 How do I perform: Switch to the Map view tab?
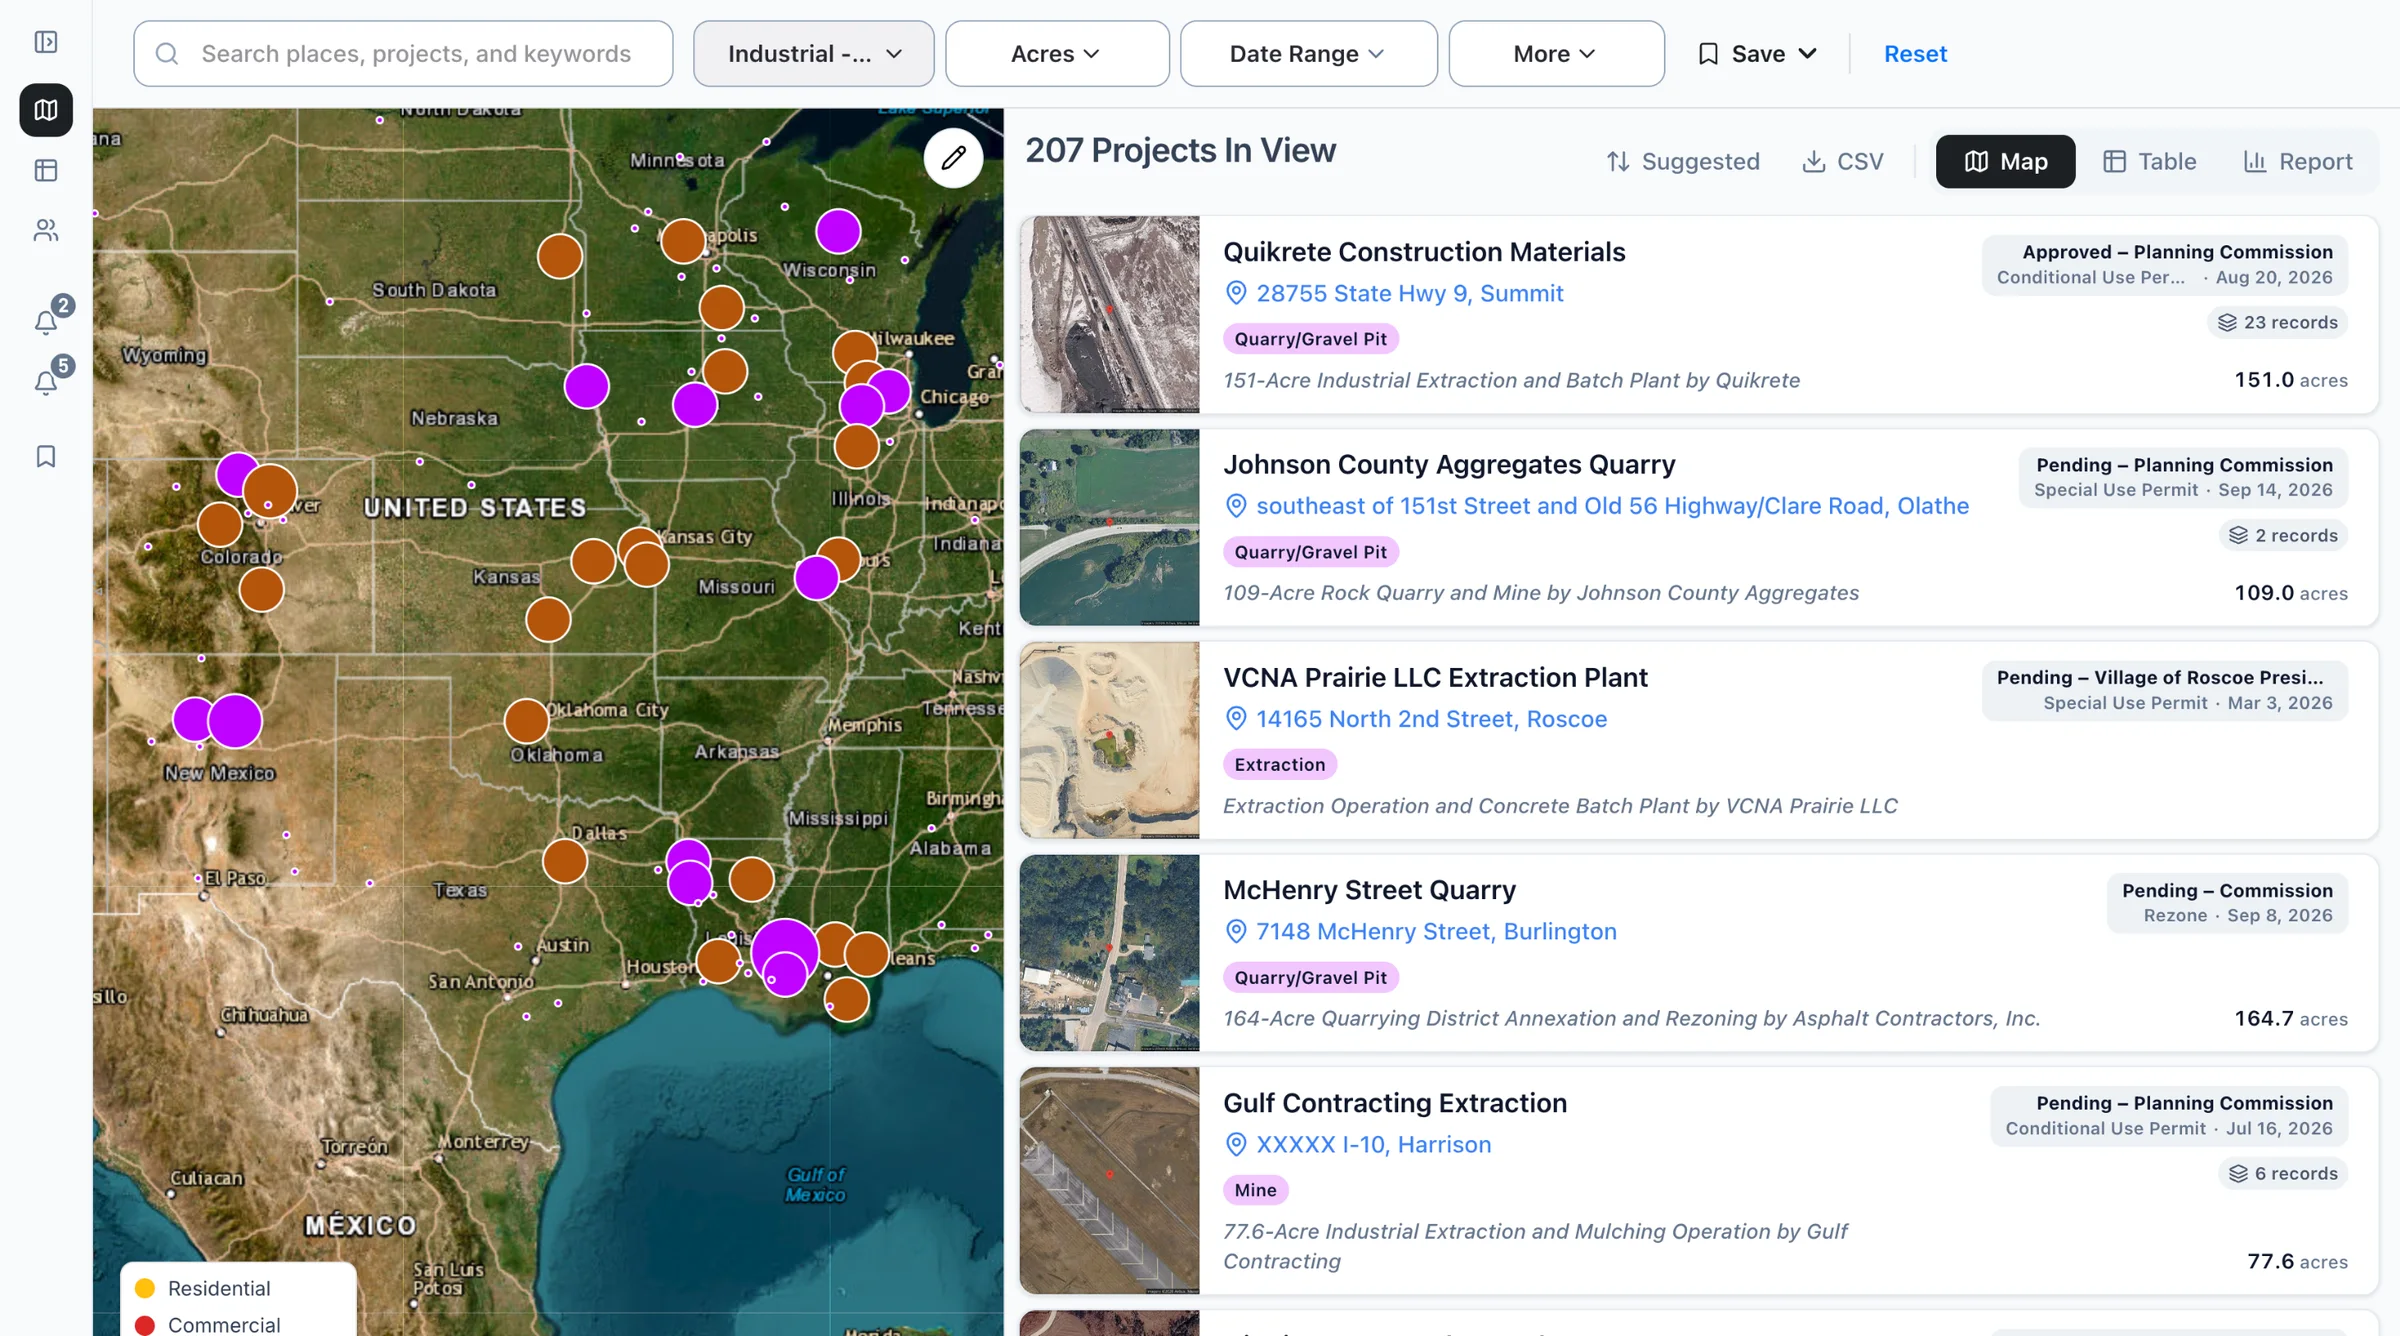pos(2005,161)
